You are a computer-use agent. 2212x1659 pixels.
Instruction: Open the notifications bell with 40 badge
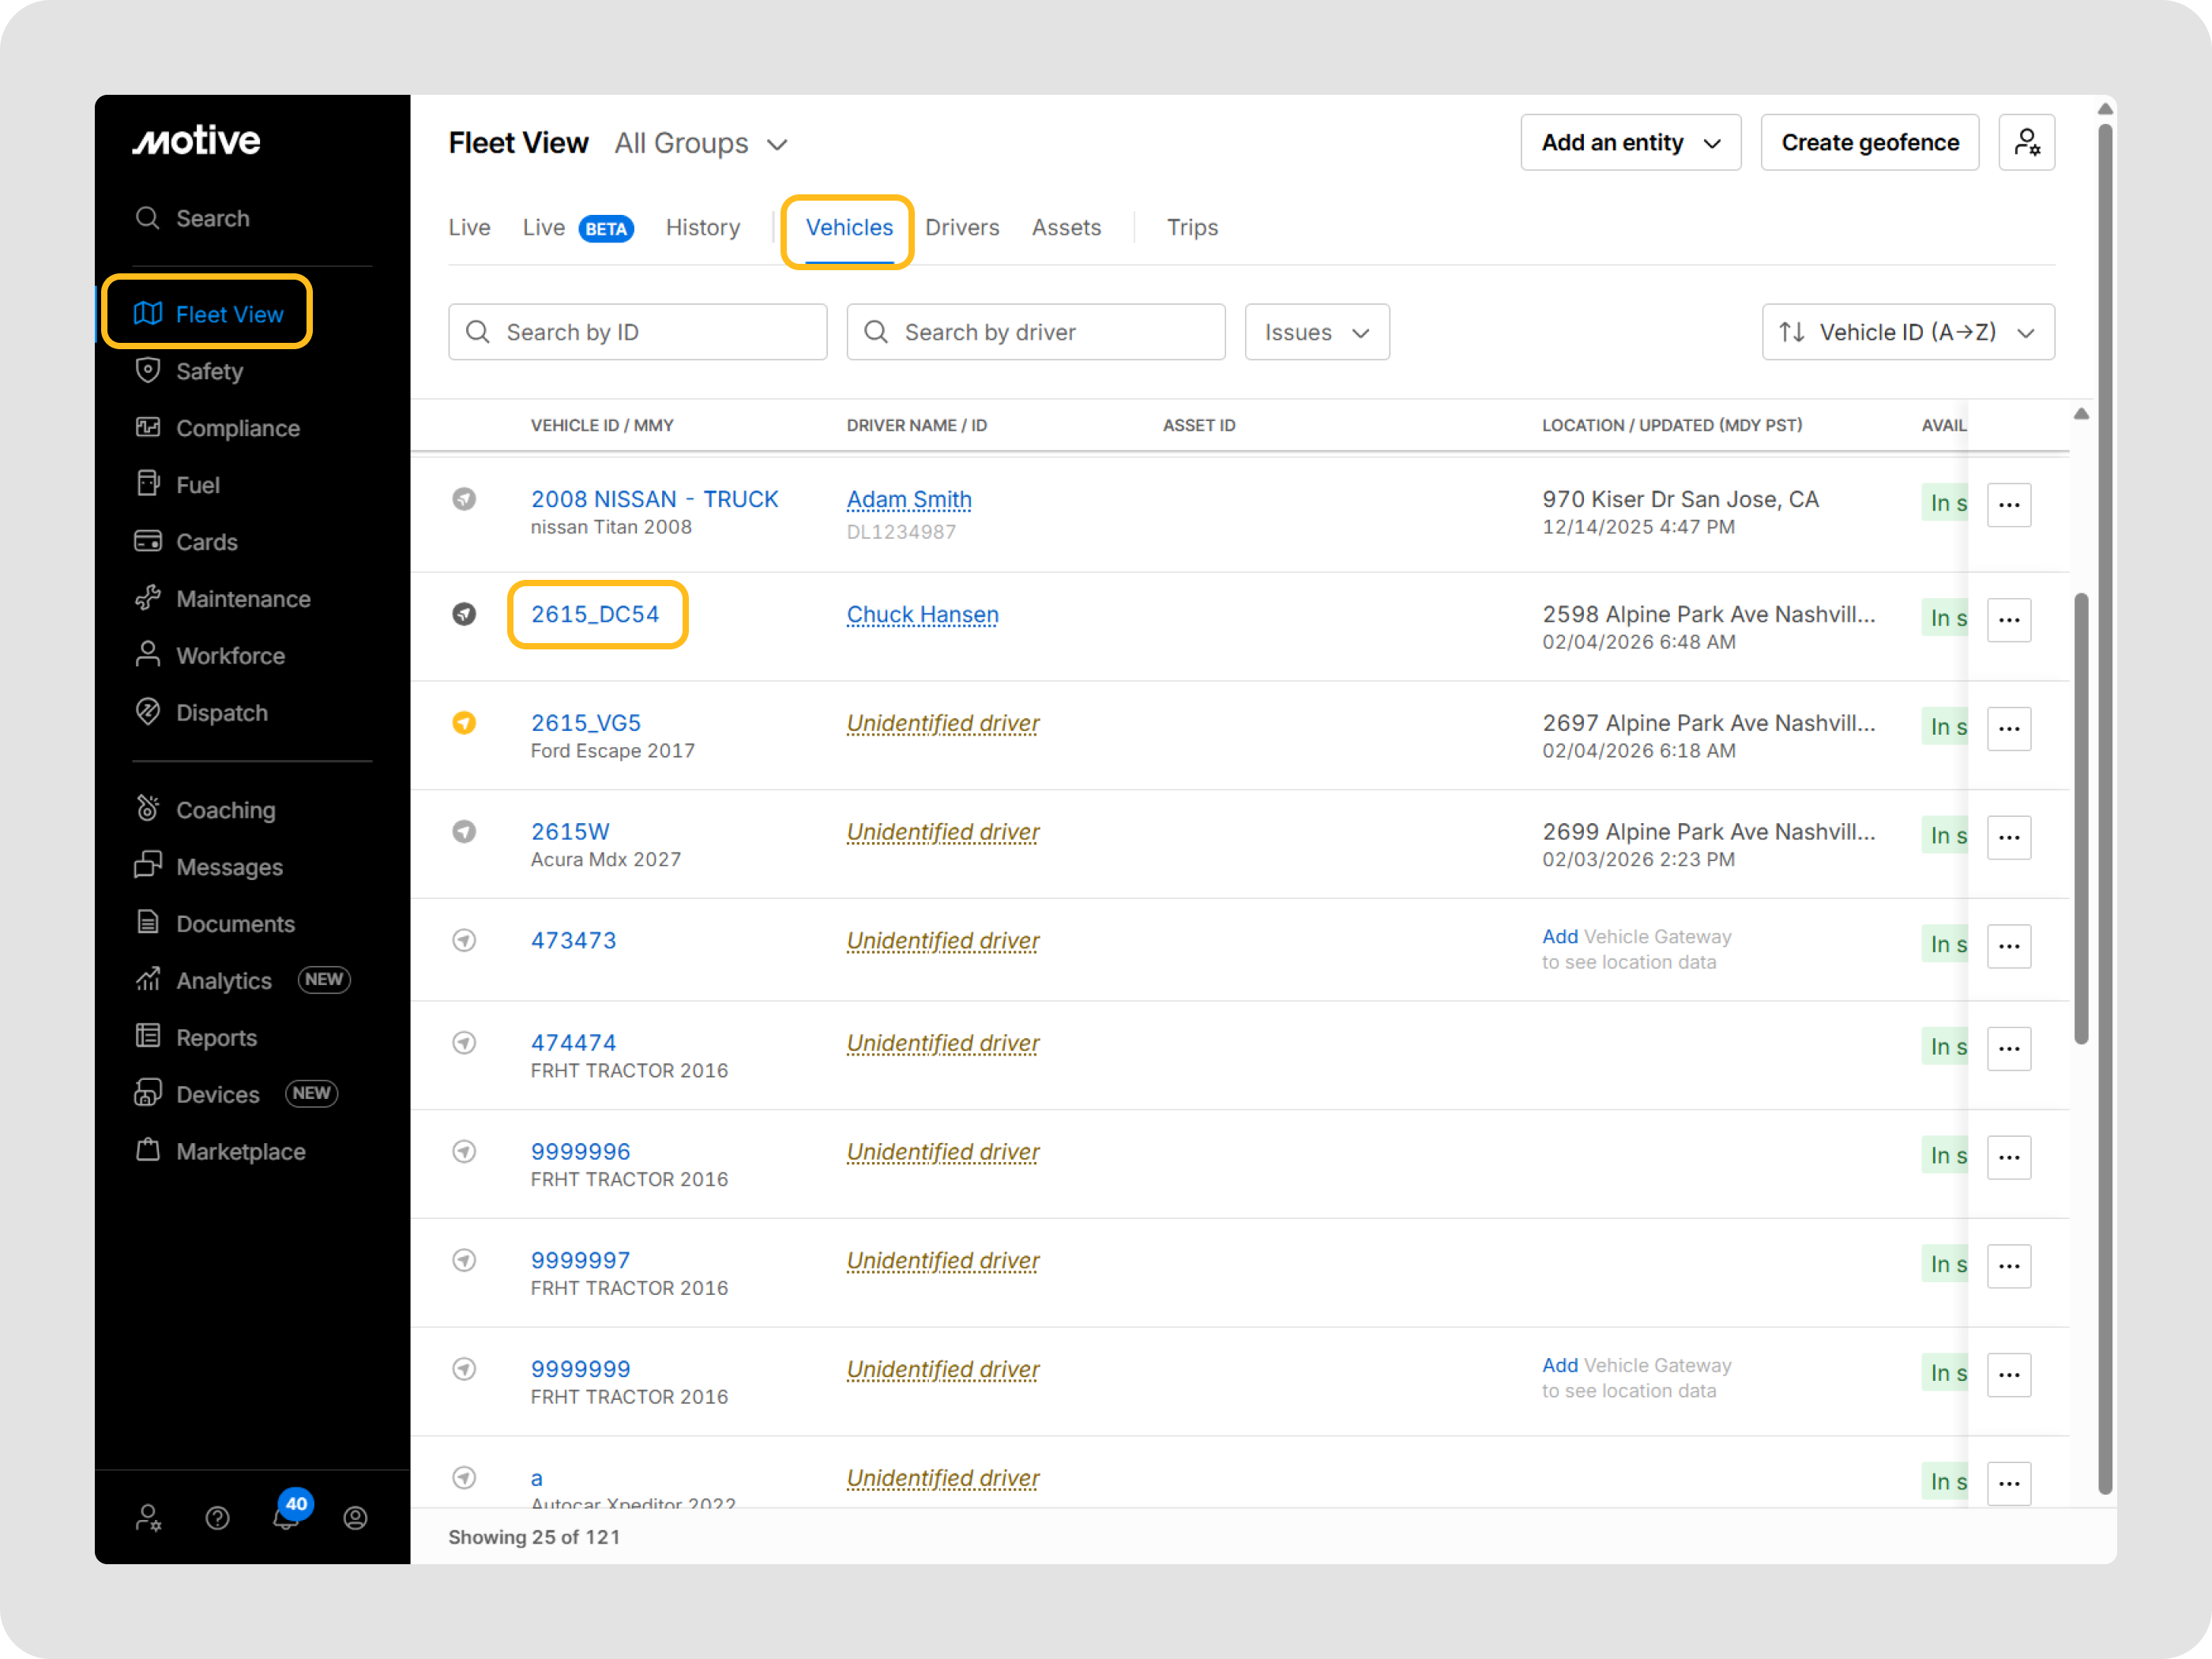click(287, 1517)
